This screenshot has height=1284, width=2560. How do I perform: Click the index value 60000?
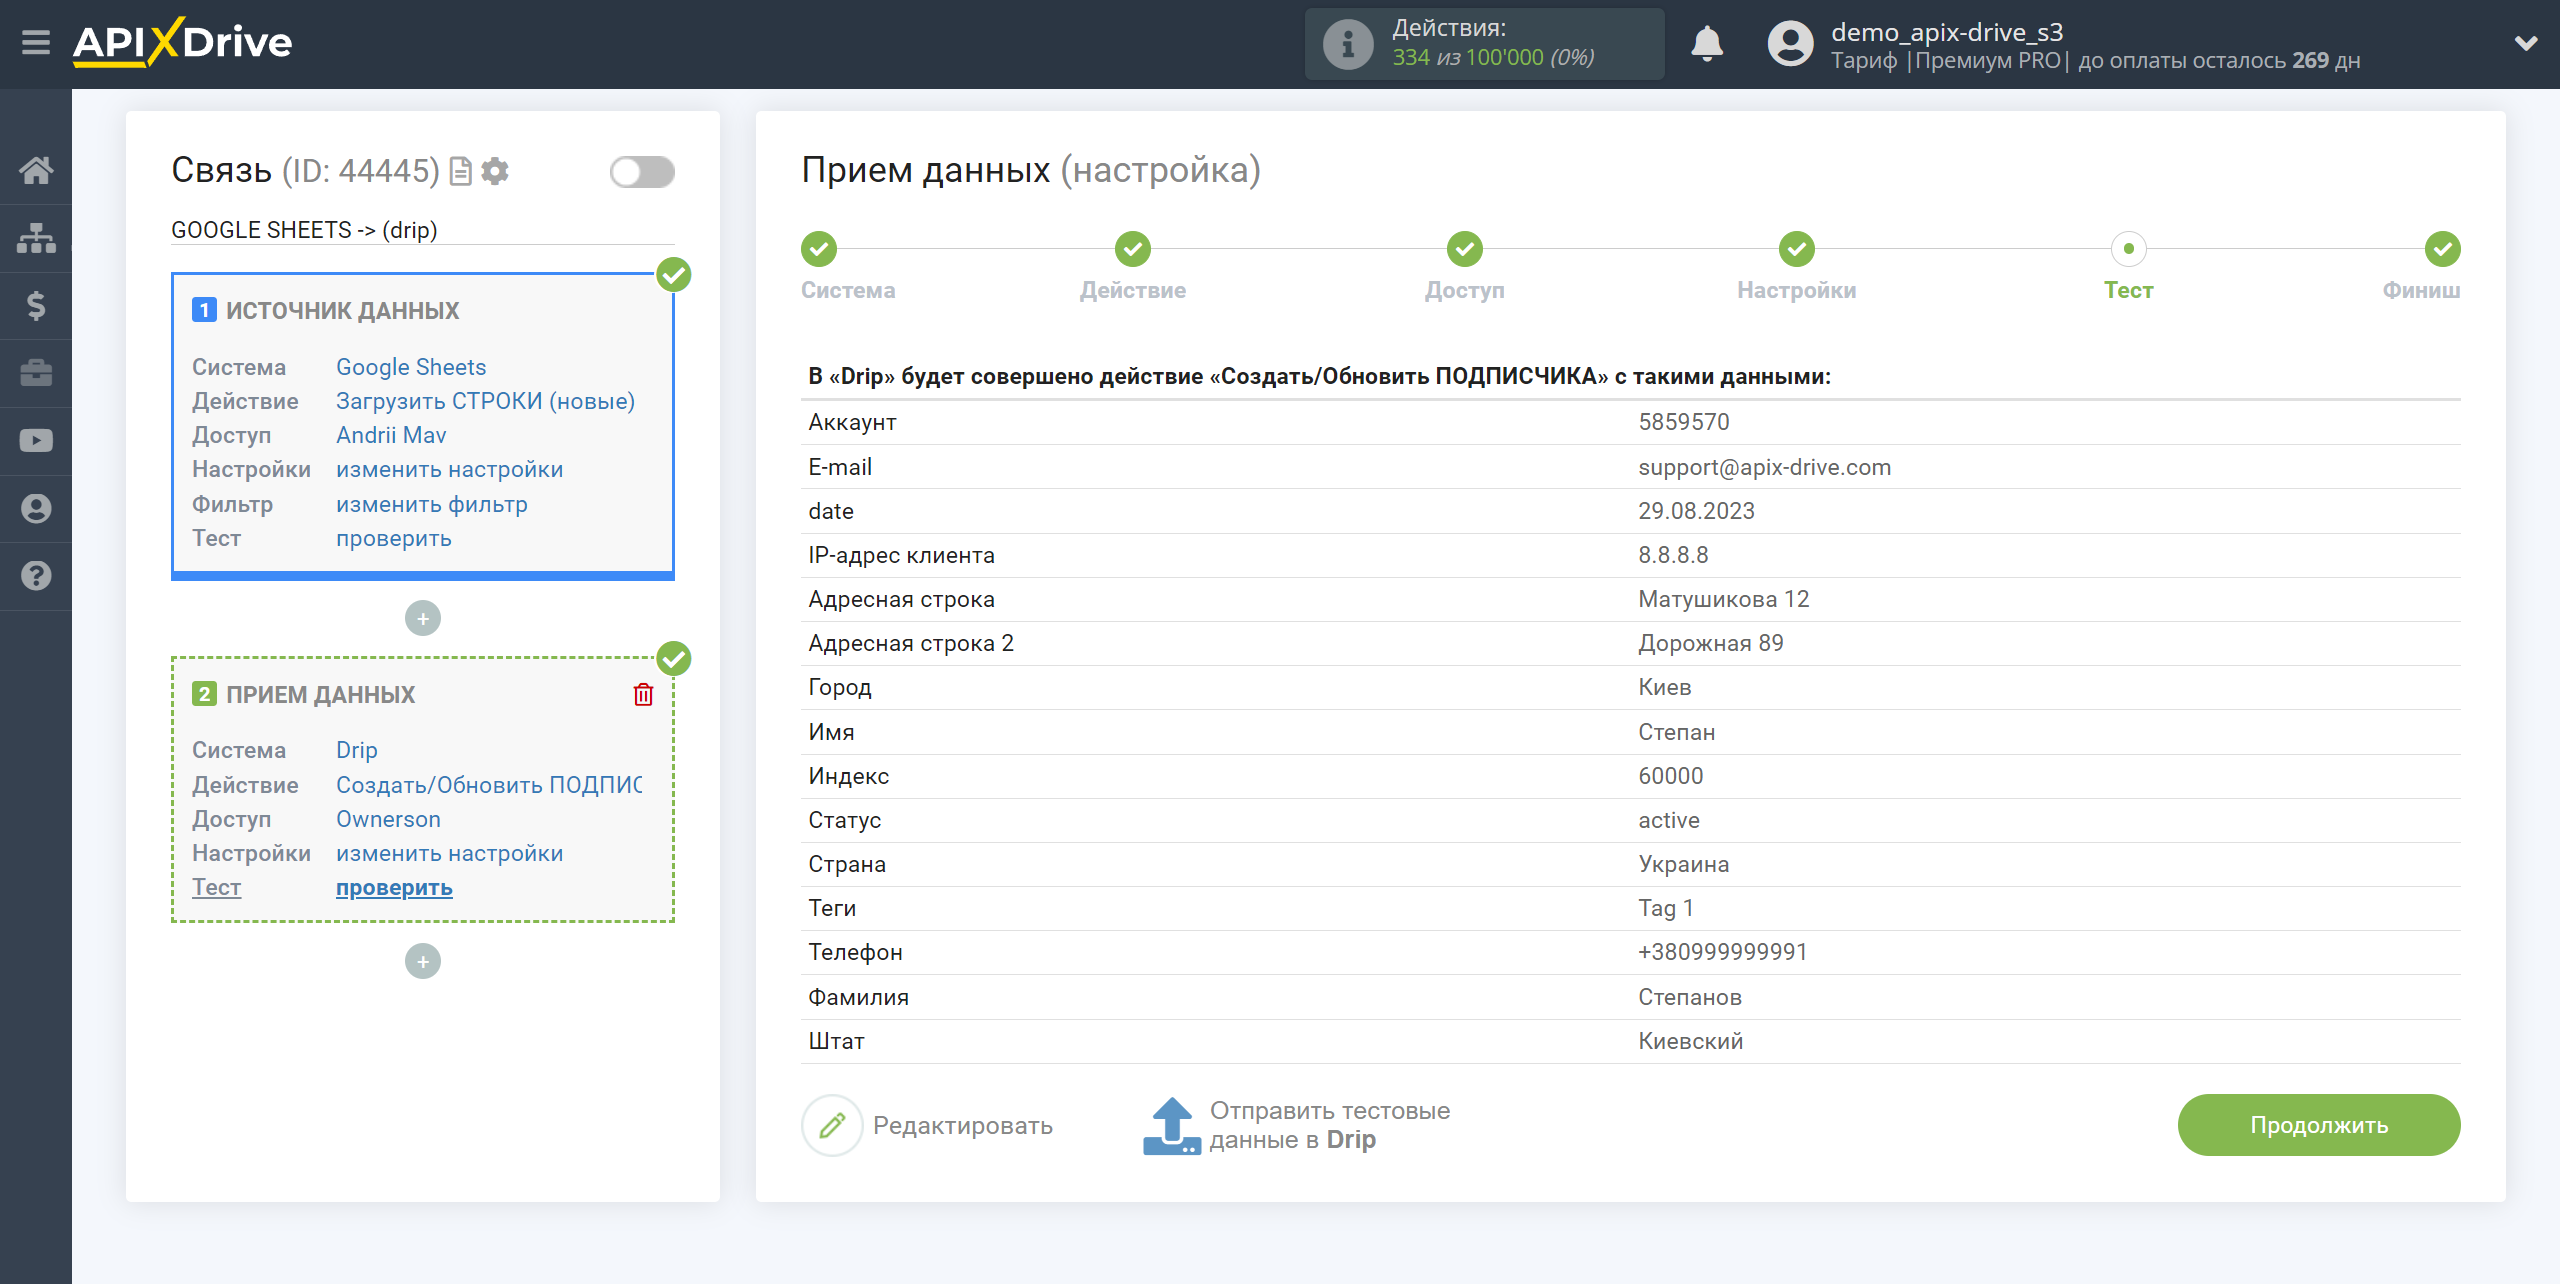(x=1670, y=776)
